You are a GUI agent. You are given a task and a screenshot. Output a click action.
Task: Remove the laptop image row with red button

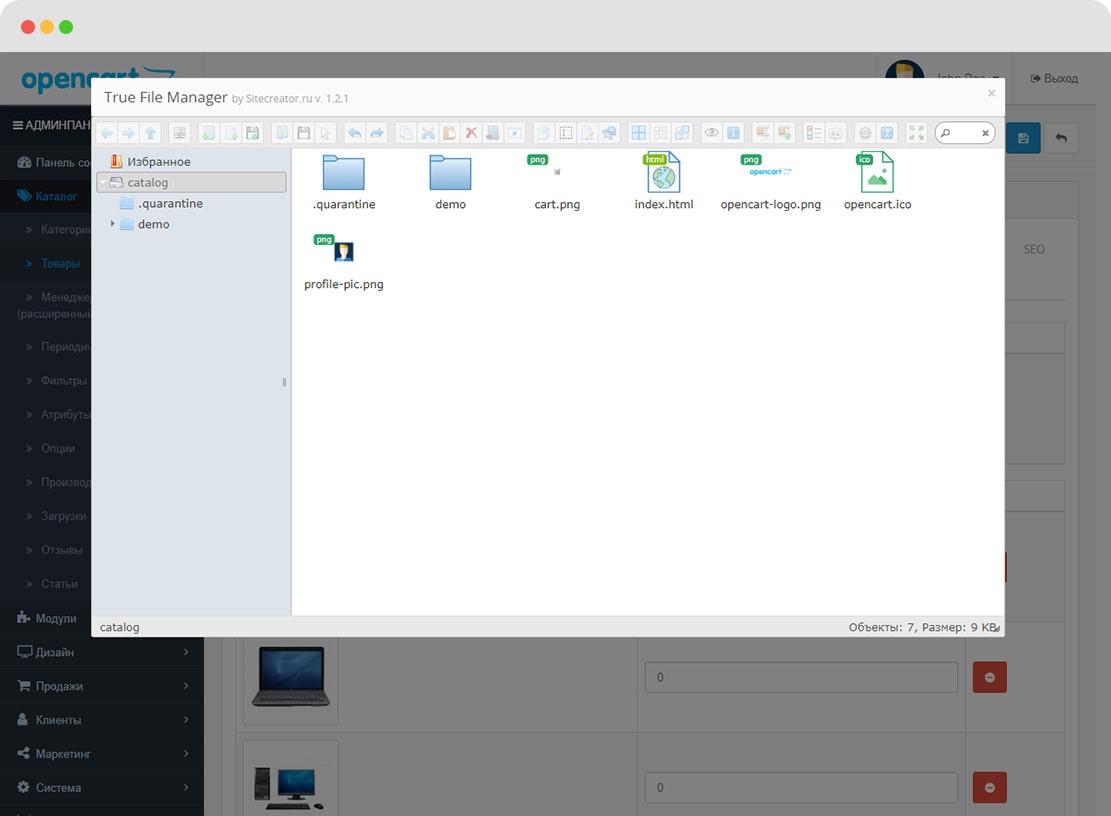click(990, 678)
